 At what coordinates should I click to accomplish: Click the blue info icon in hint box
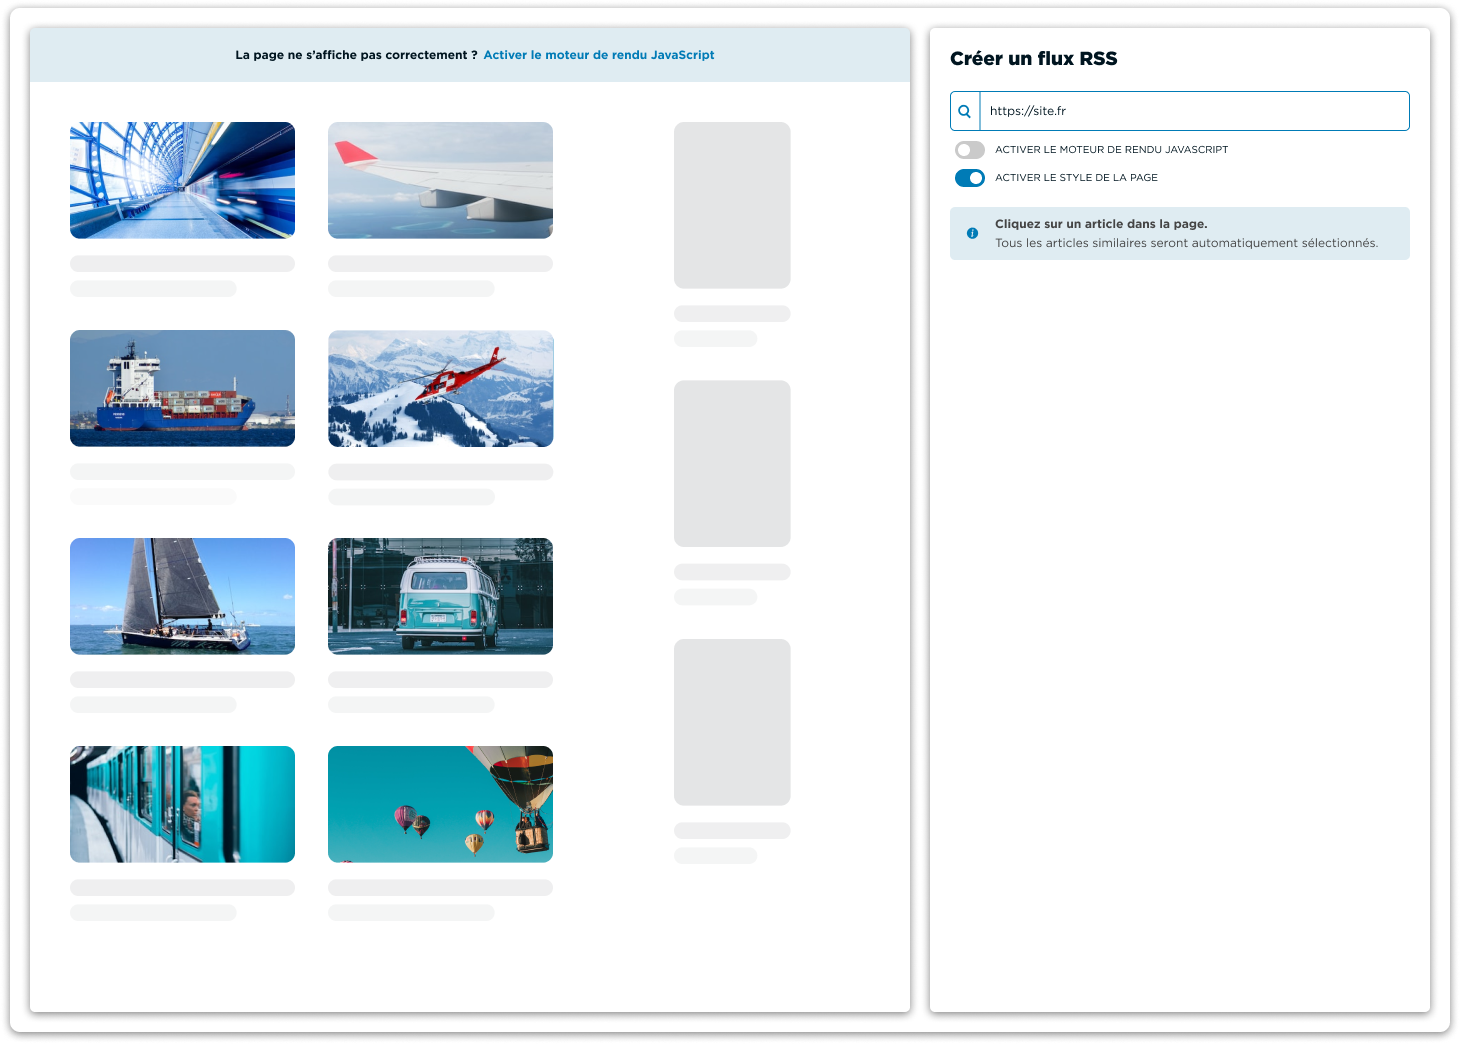[972, 233]
